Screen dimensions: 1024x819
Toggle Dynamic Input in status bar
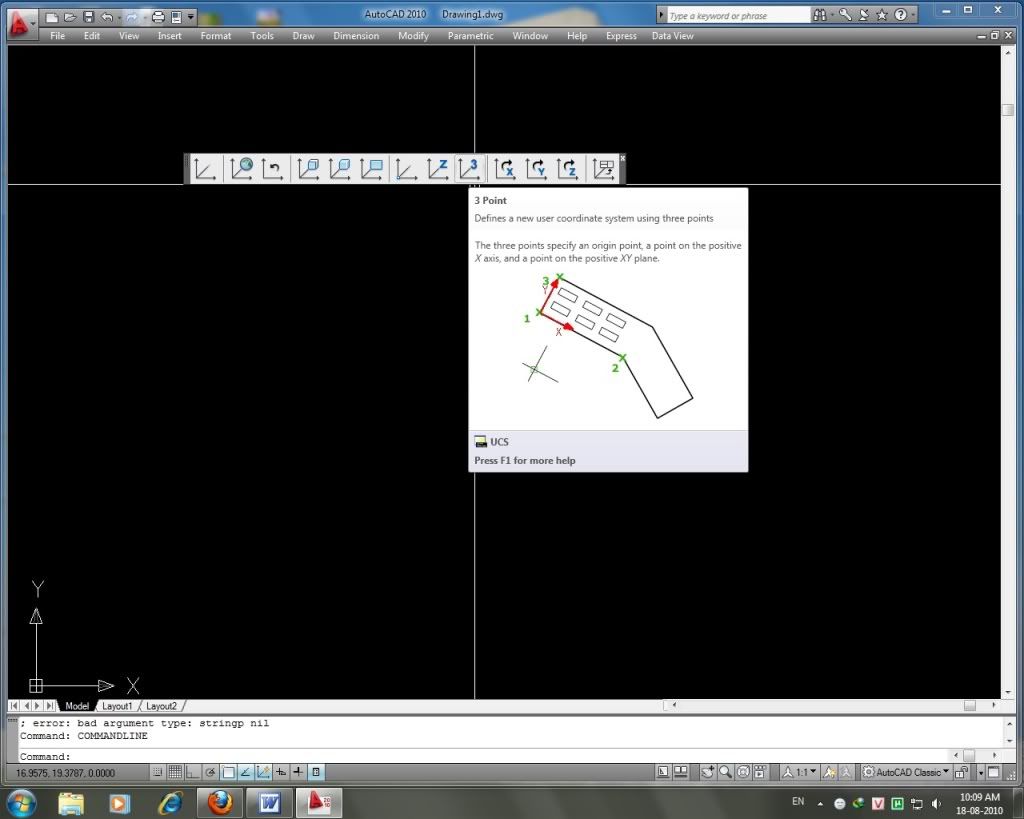click(281, 772)
